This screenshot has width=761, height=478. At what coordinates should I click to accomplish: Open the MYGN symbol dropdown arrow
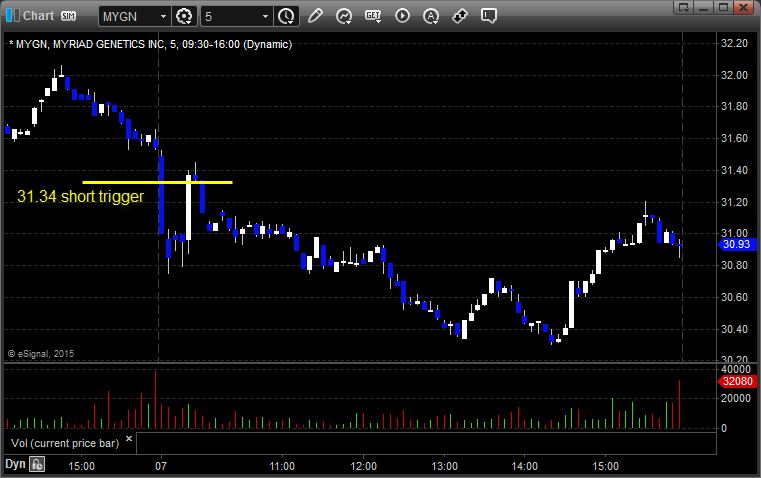point(164,16)
